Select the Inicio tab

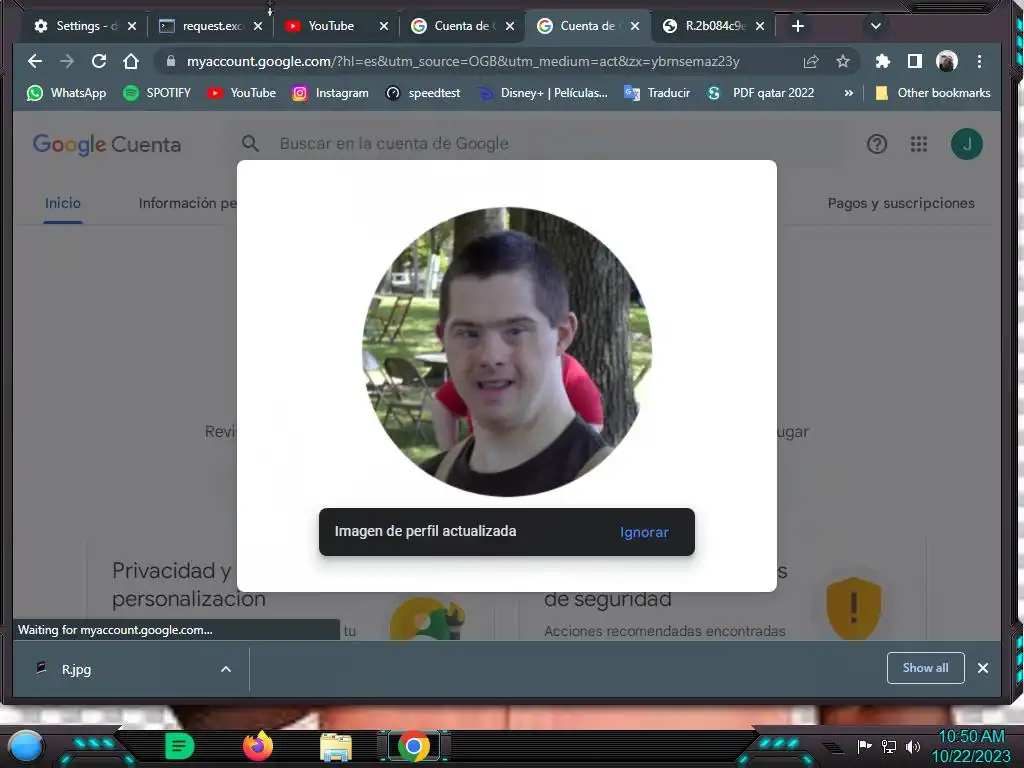(x=63, y=203)
